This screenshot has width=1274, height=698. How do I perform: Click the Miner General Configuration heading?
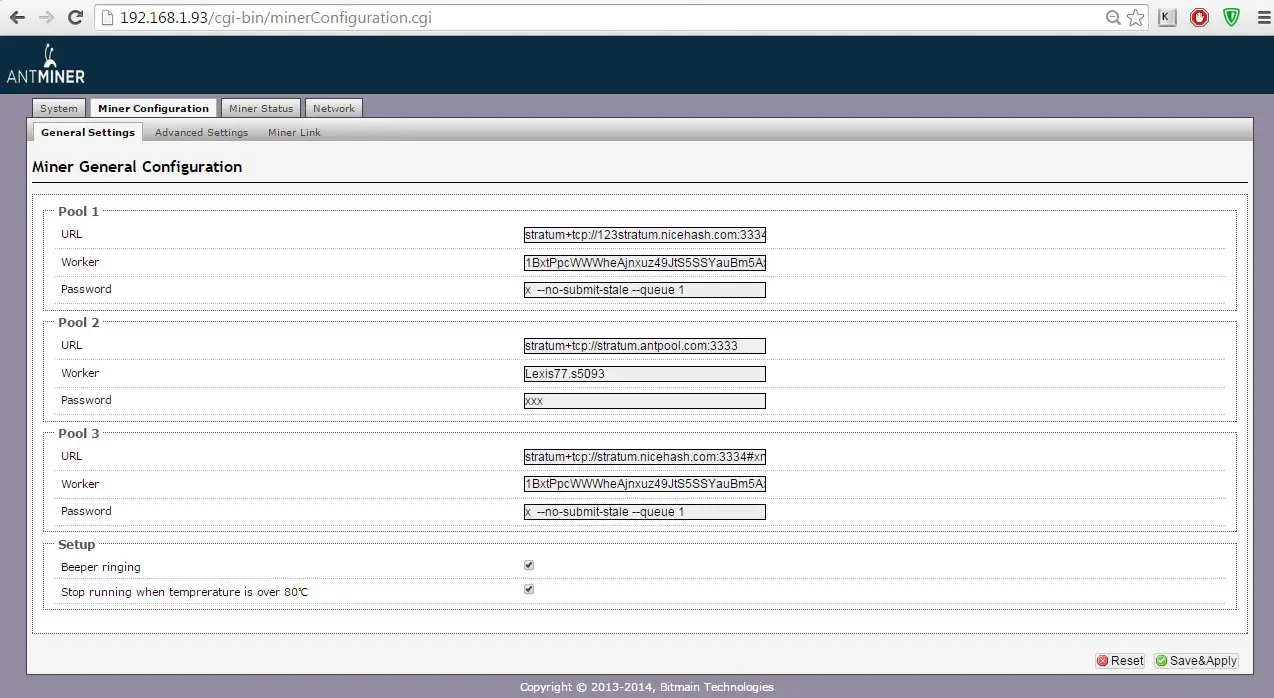tap(137, 167)
